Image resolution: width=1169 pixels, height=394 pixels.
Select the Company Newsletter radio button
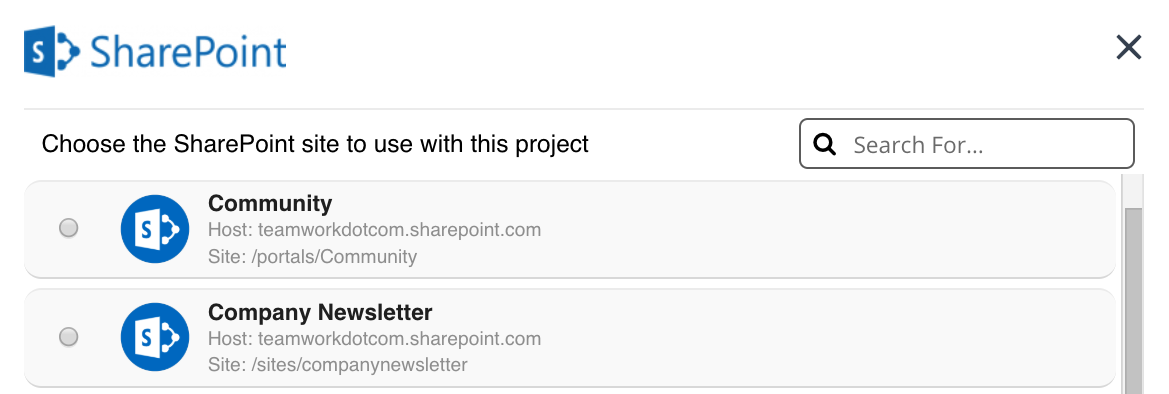click(69, 337)
